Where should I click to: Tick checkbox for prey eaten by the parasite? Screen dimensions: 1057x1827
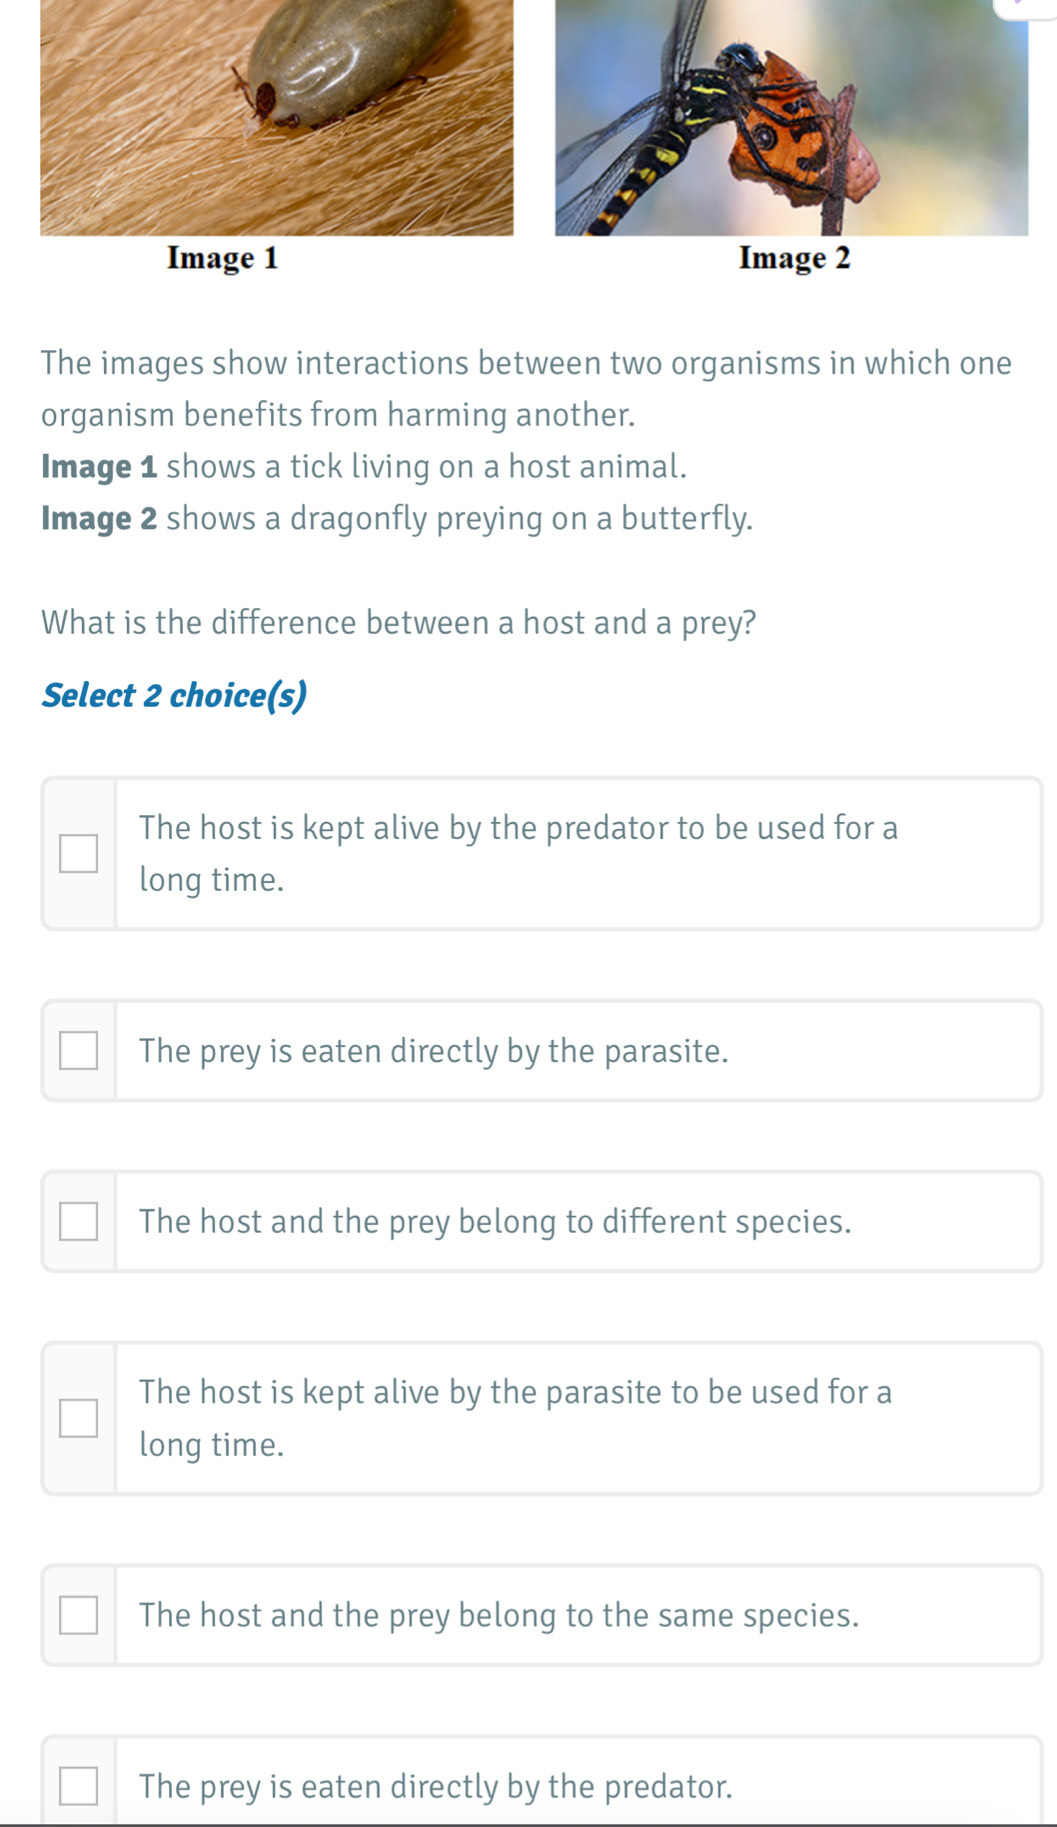tap(78, 1051)
